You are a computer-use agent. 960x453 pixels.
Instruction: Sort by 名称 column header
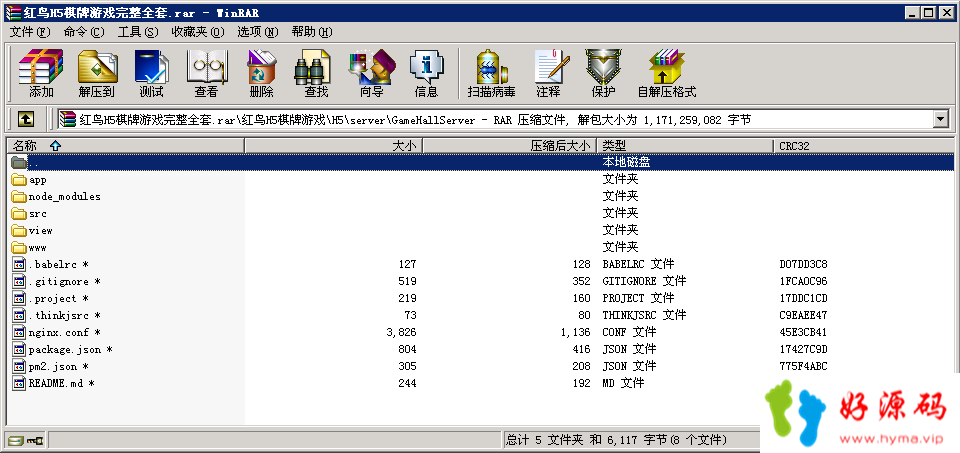[x=126, y=146]
